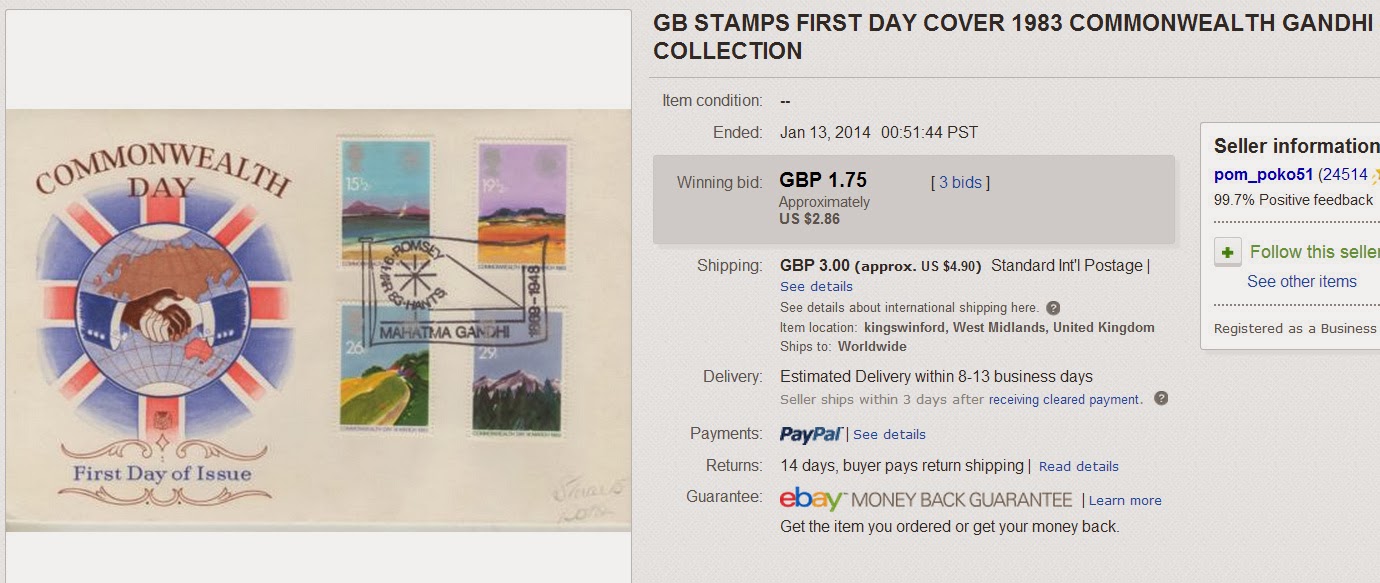
Task: Click the 'Follow this seller' text link
Action: click(x=1314, y=252)
